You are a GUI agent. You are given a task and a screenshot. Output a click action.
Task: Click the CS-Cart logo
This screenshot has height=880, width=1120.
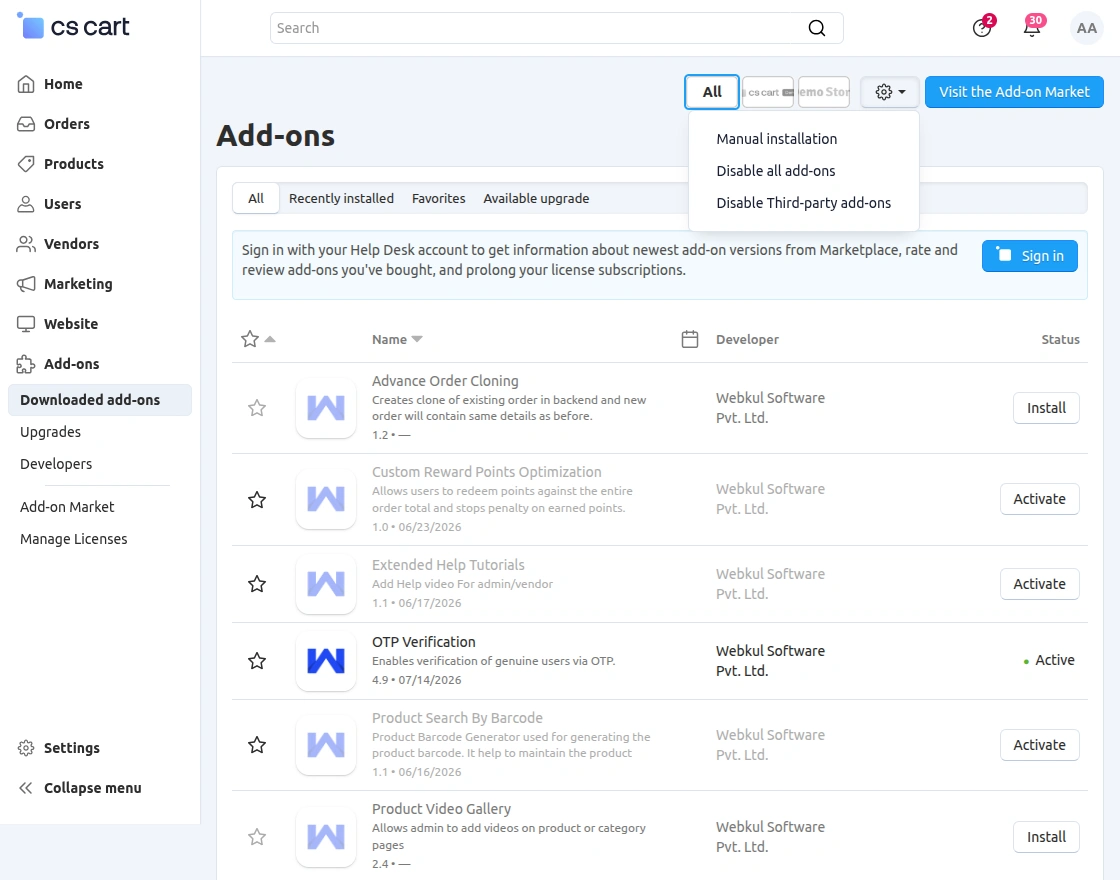[x=72, y=26]
